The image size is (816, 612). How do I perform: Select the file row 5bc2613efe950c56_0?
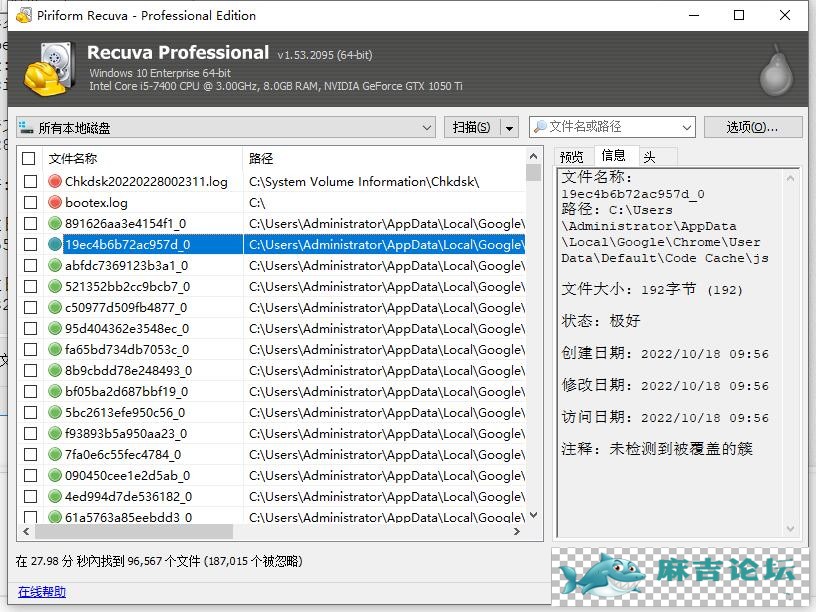click(273, 412)
